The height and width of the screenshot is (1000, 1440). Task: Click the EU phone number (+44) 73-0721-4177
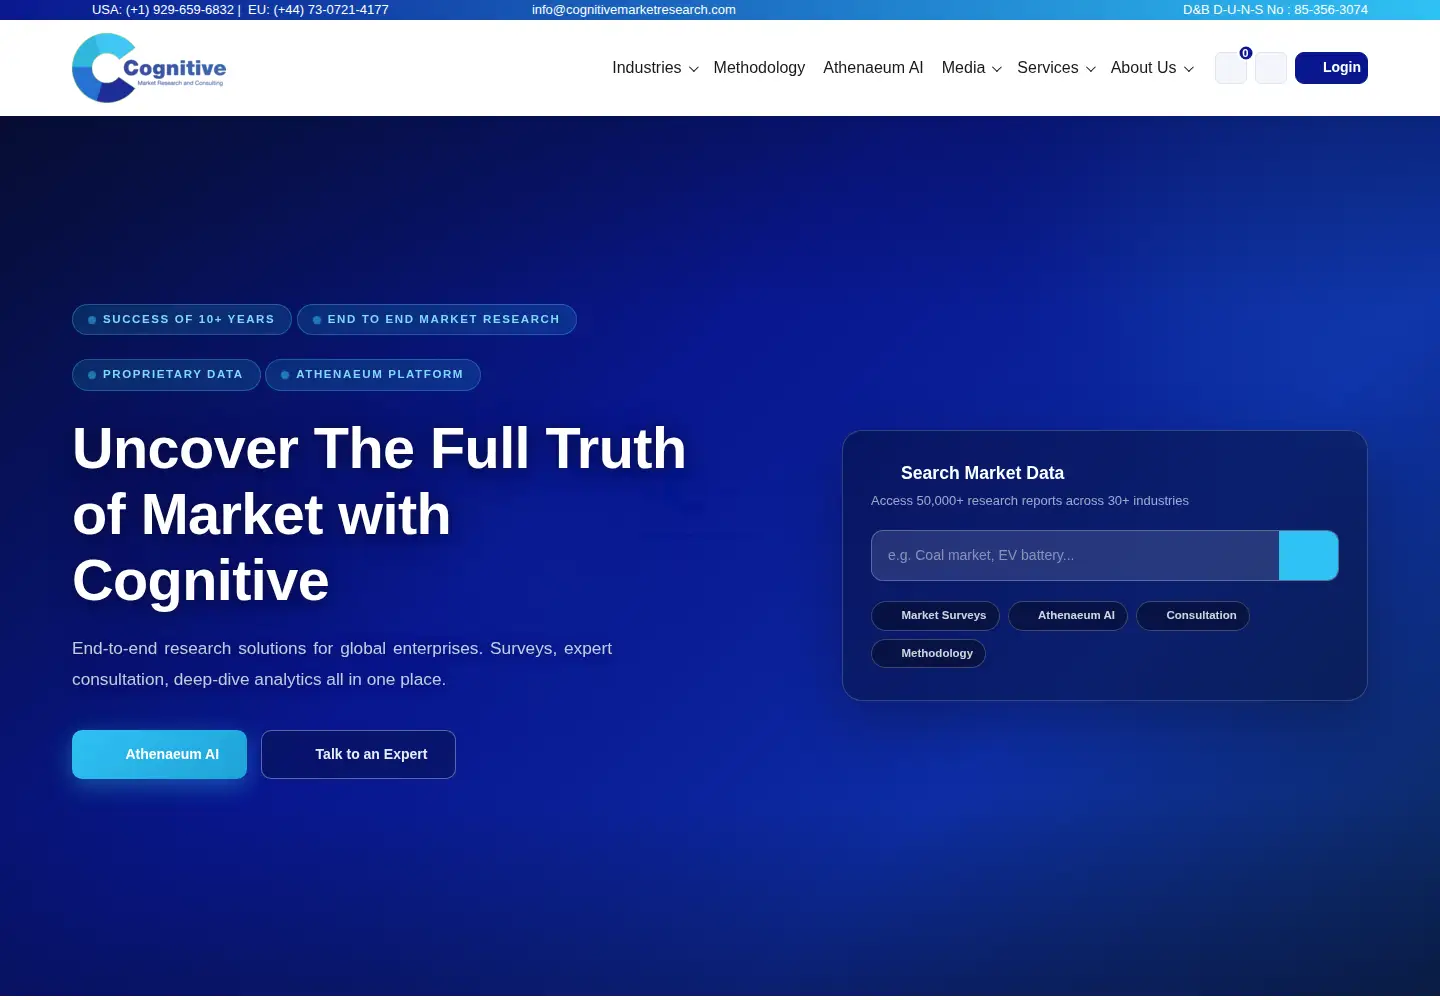tap(331, 10)
